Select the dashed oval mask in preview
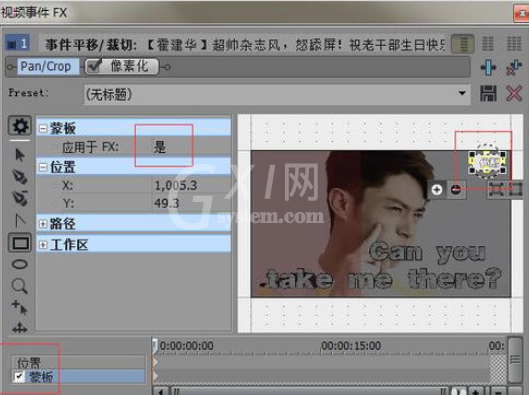The image size is (529, 395). [x=487, y=161]
